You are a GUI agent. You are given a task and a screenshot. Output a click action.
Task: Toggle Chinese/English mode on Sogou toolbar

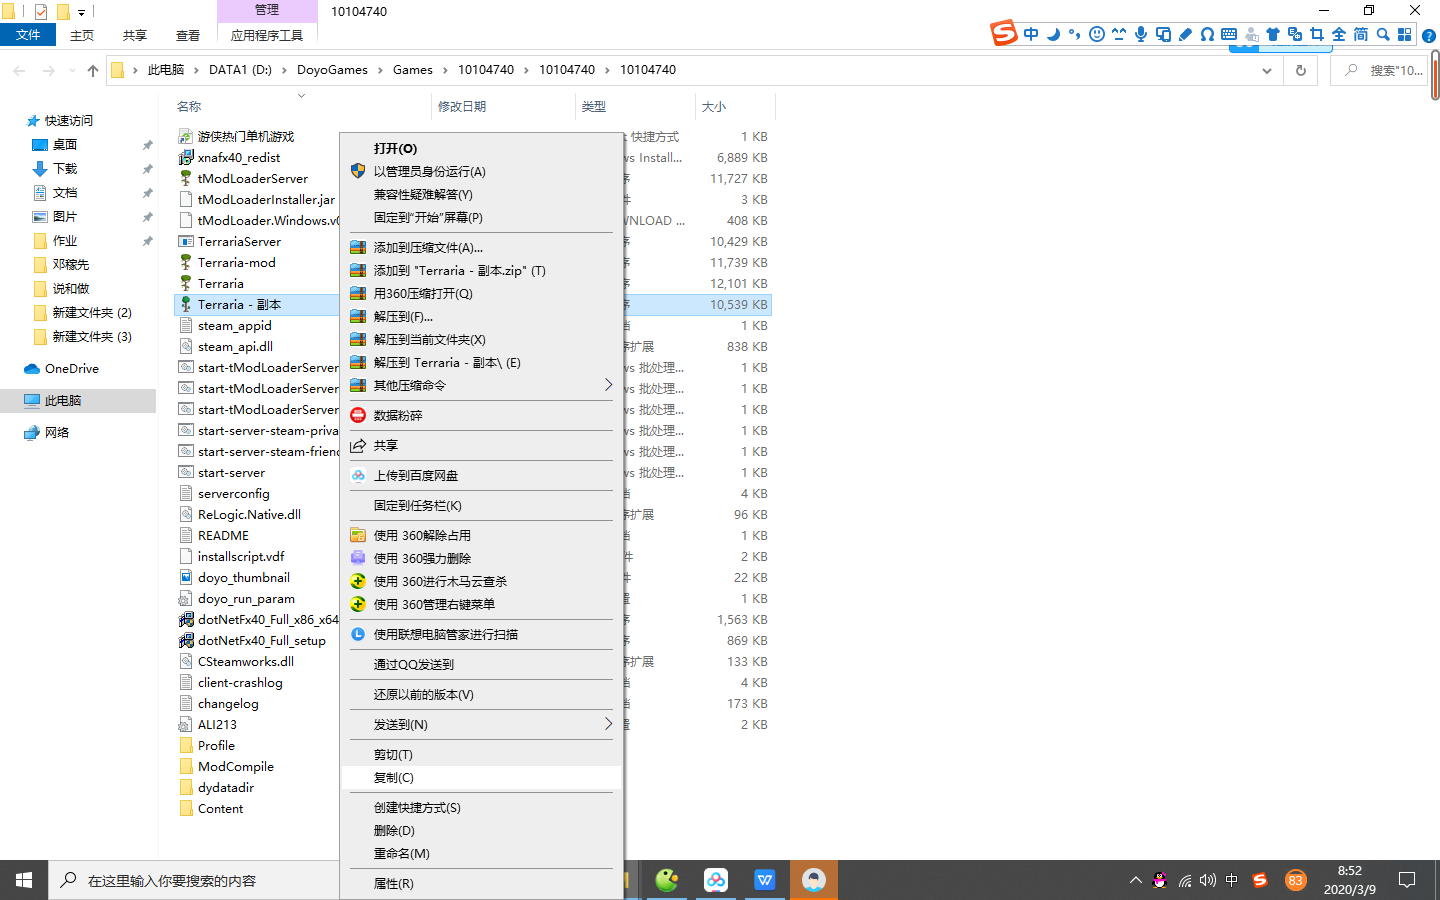(x=1031, y=34)
